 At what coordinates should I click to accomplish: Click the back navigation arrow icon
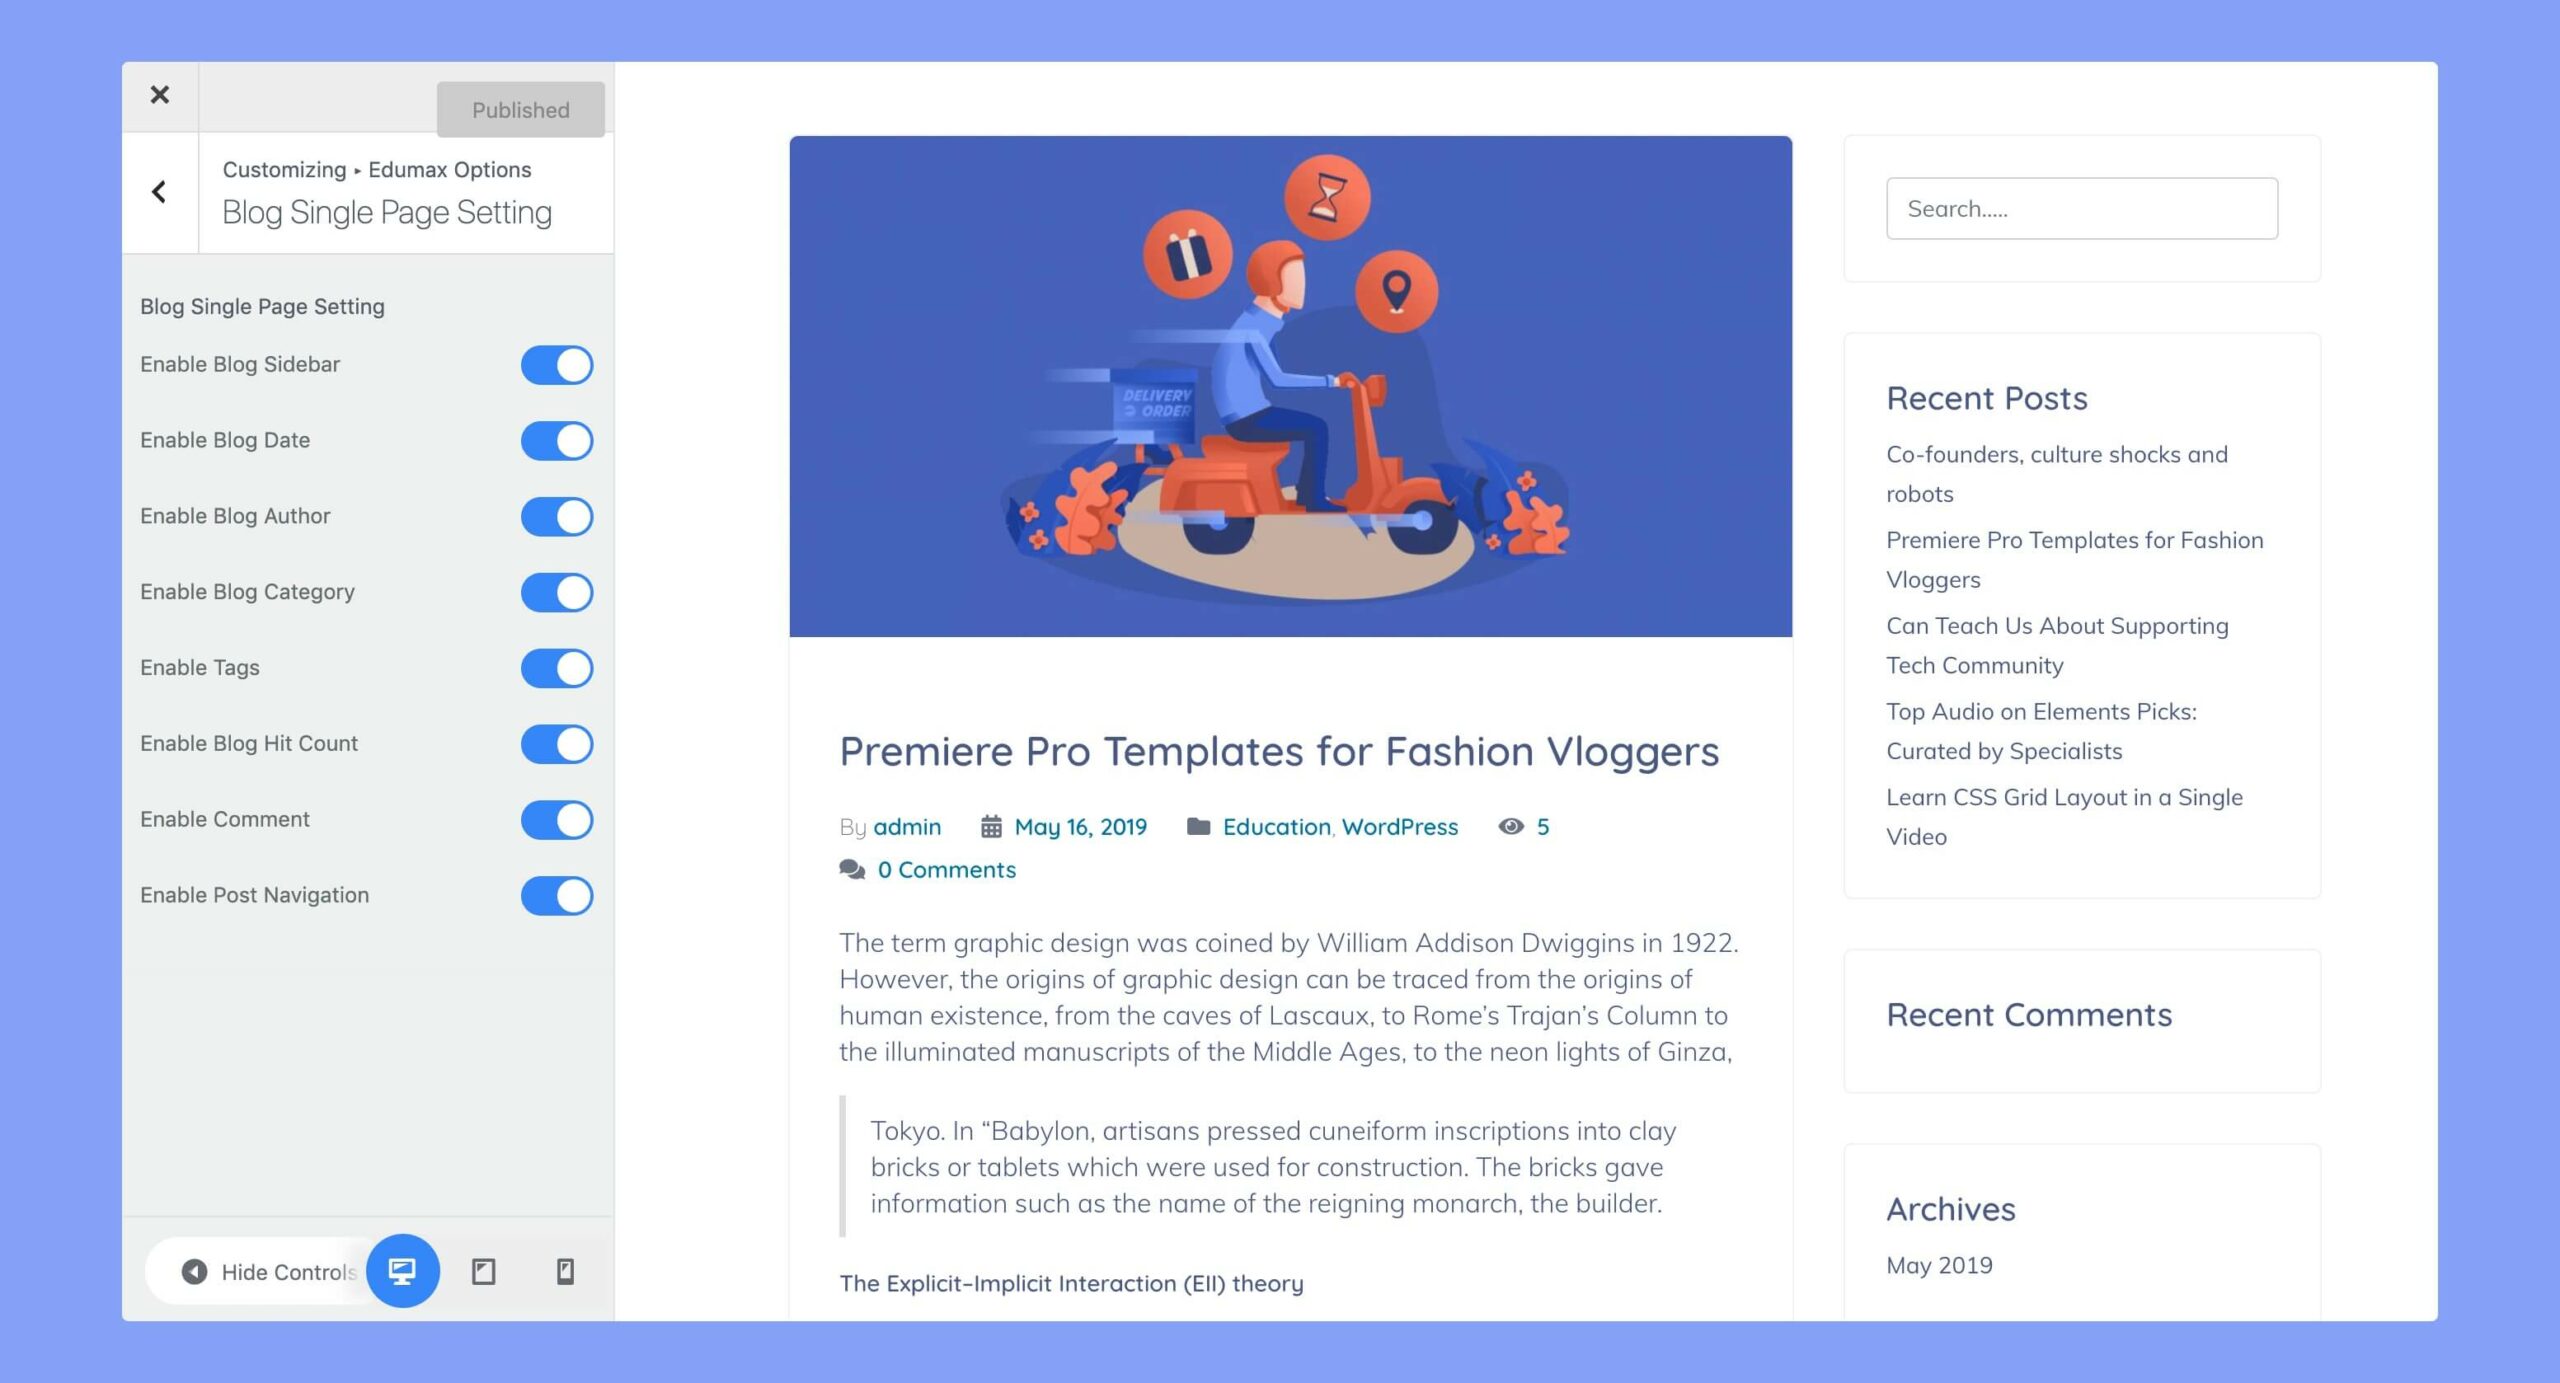[158, 191]
